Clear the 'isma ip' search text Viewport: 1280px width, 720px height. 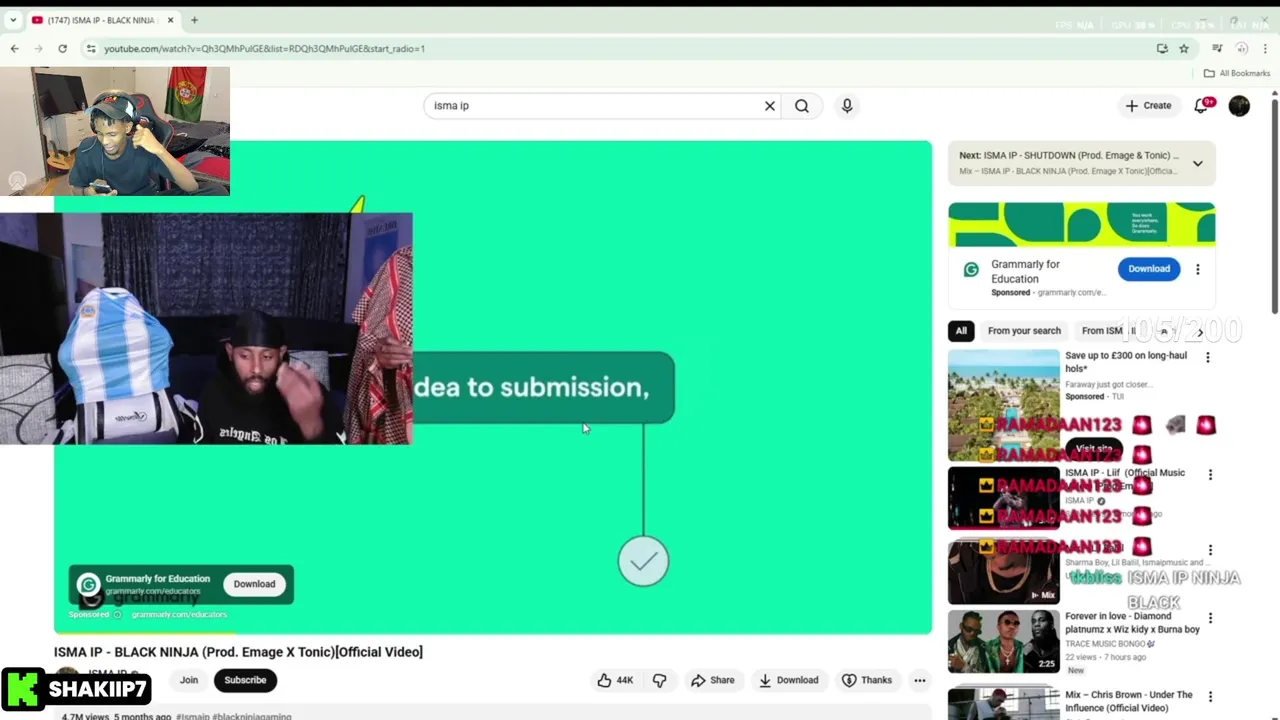click(770, 106)
